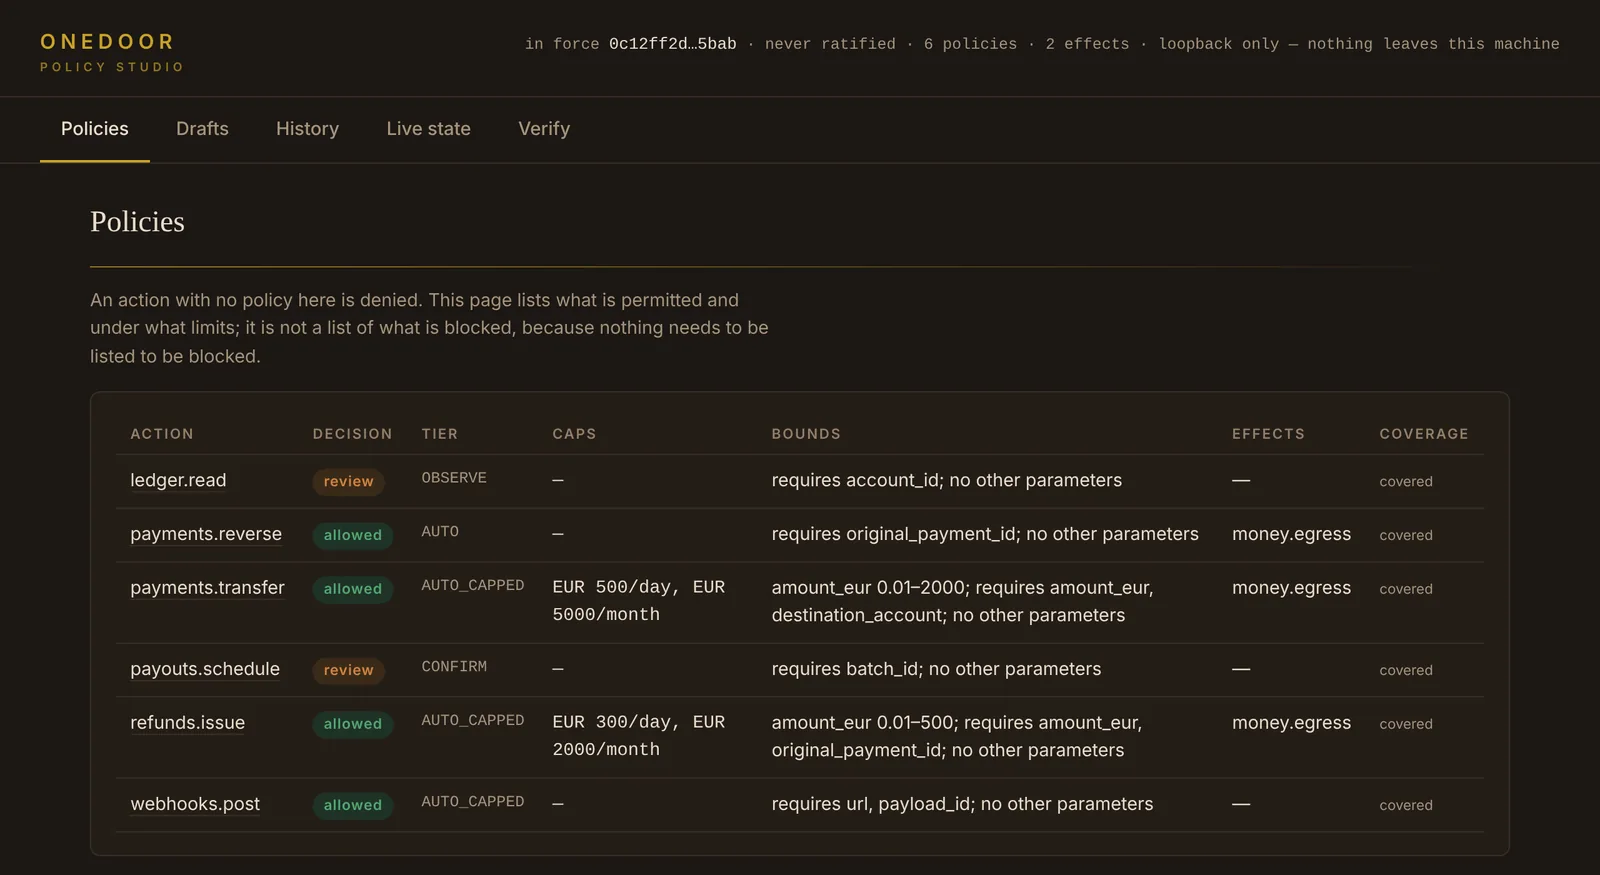Image resolution: width=1600 pixels, height=875 pixels.
Task: Click the allowed badge for payments.transfer
Action: click(x=353, y=590)
